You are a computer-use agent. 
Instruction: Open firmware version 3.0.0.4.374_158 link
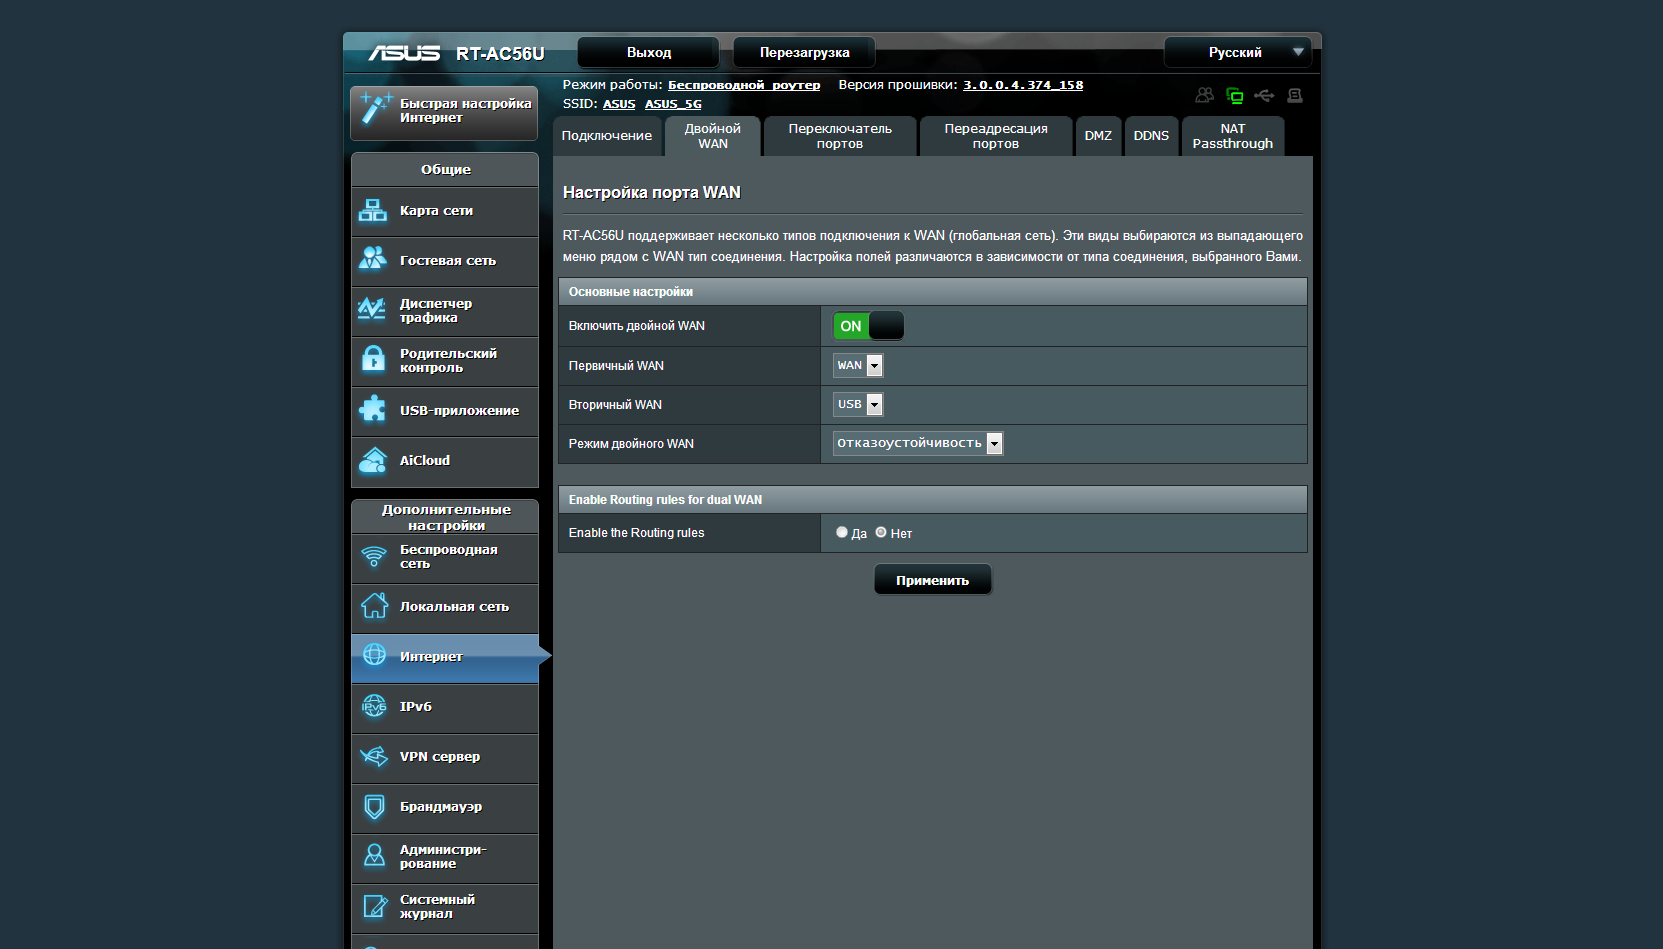click(x=1023, y=85)
